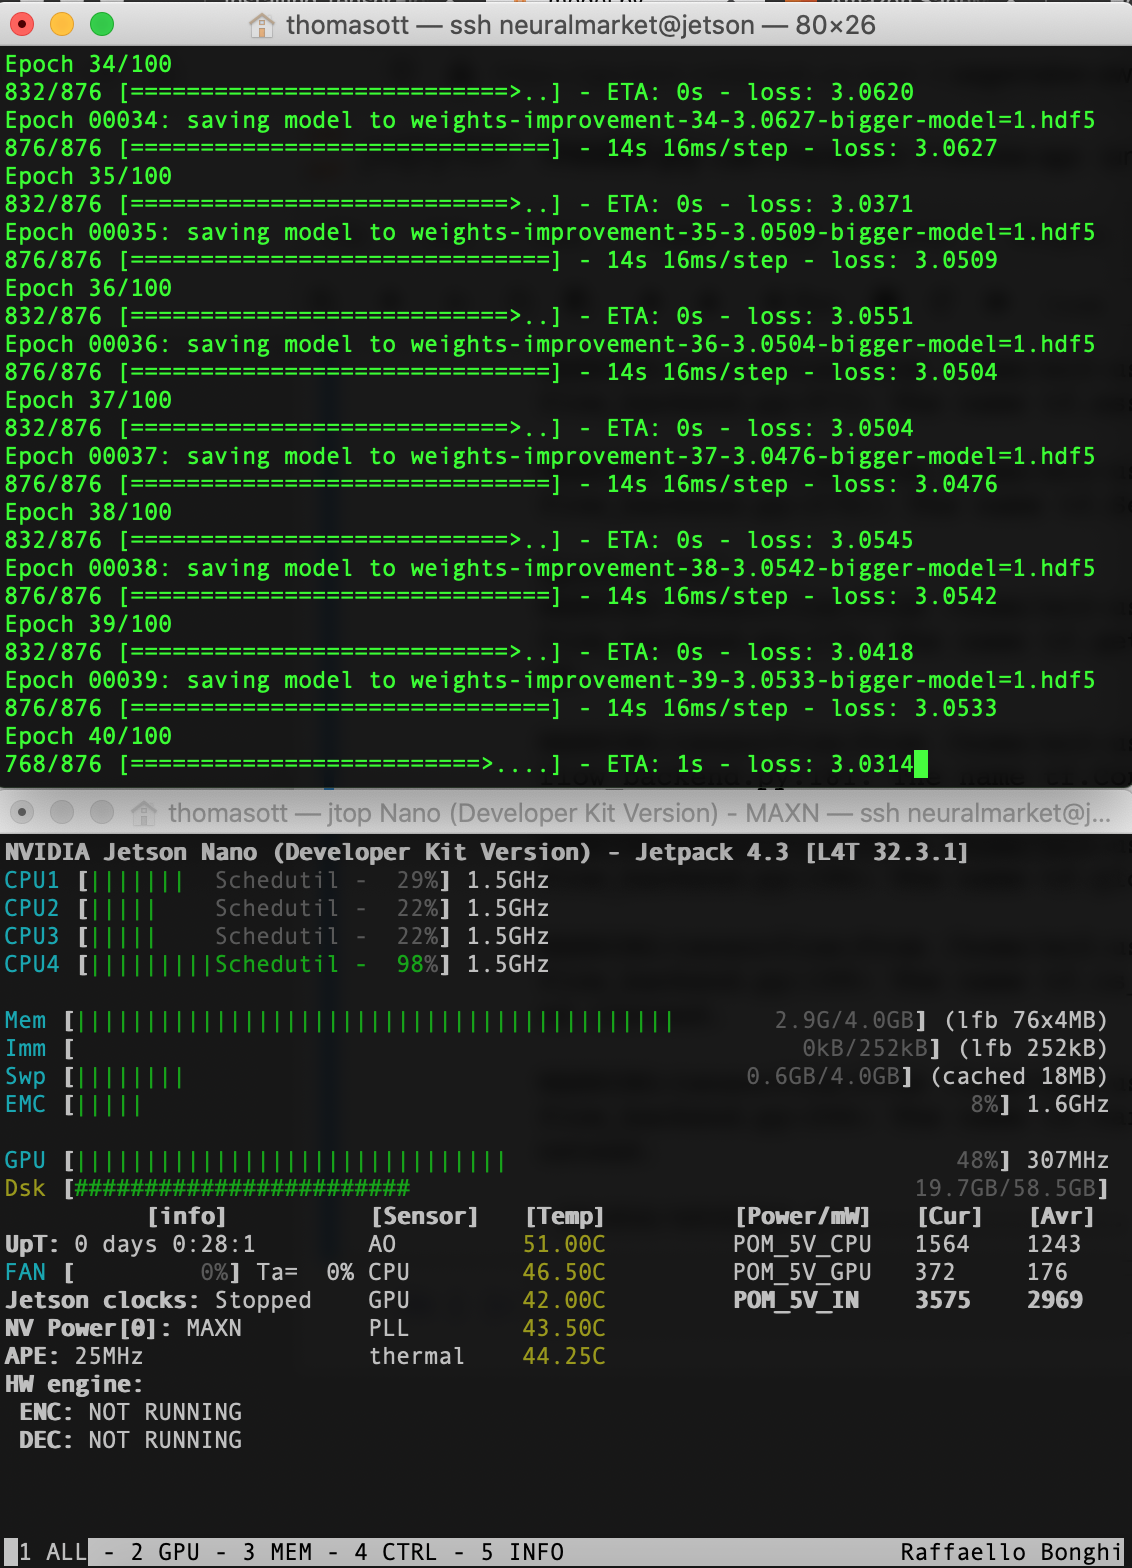The width and height of the screenshot is (1132, 1568).
Task: Click 'APE: 25MHz' line
Action: pyautogui.click(x=74, y=1356)
